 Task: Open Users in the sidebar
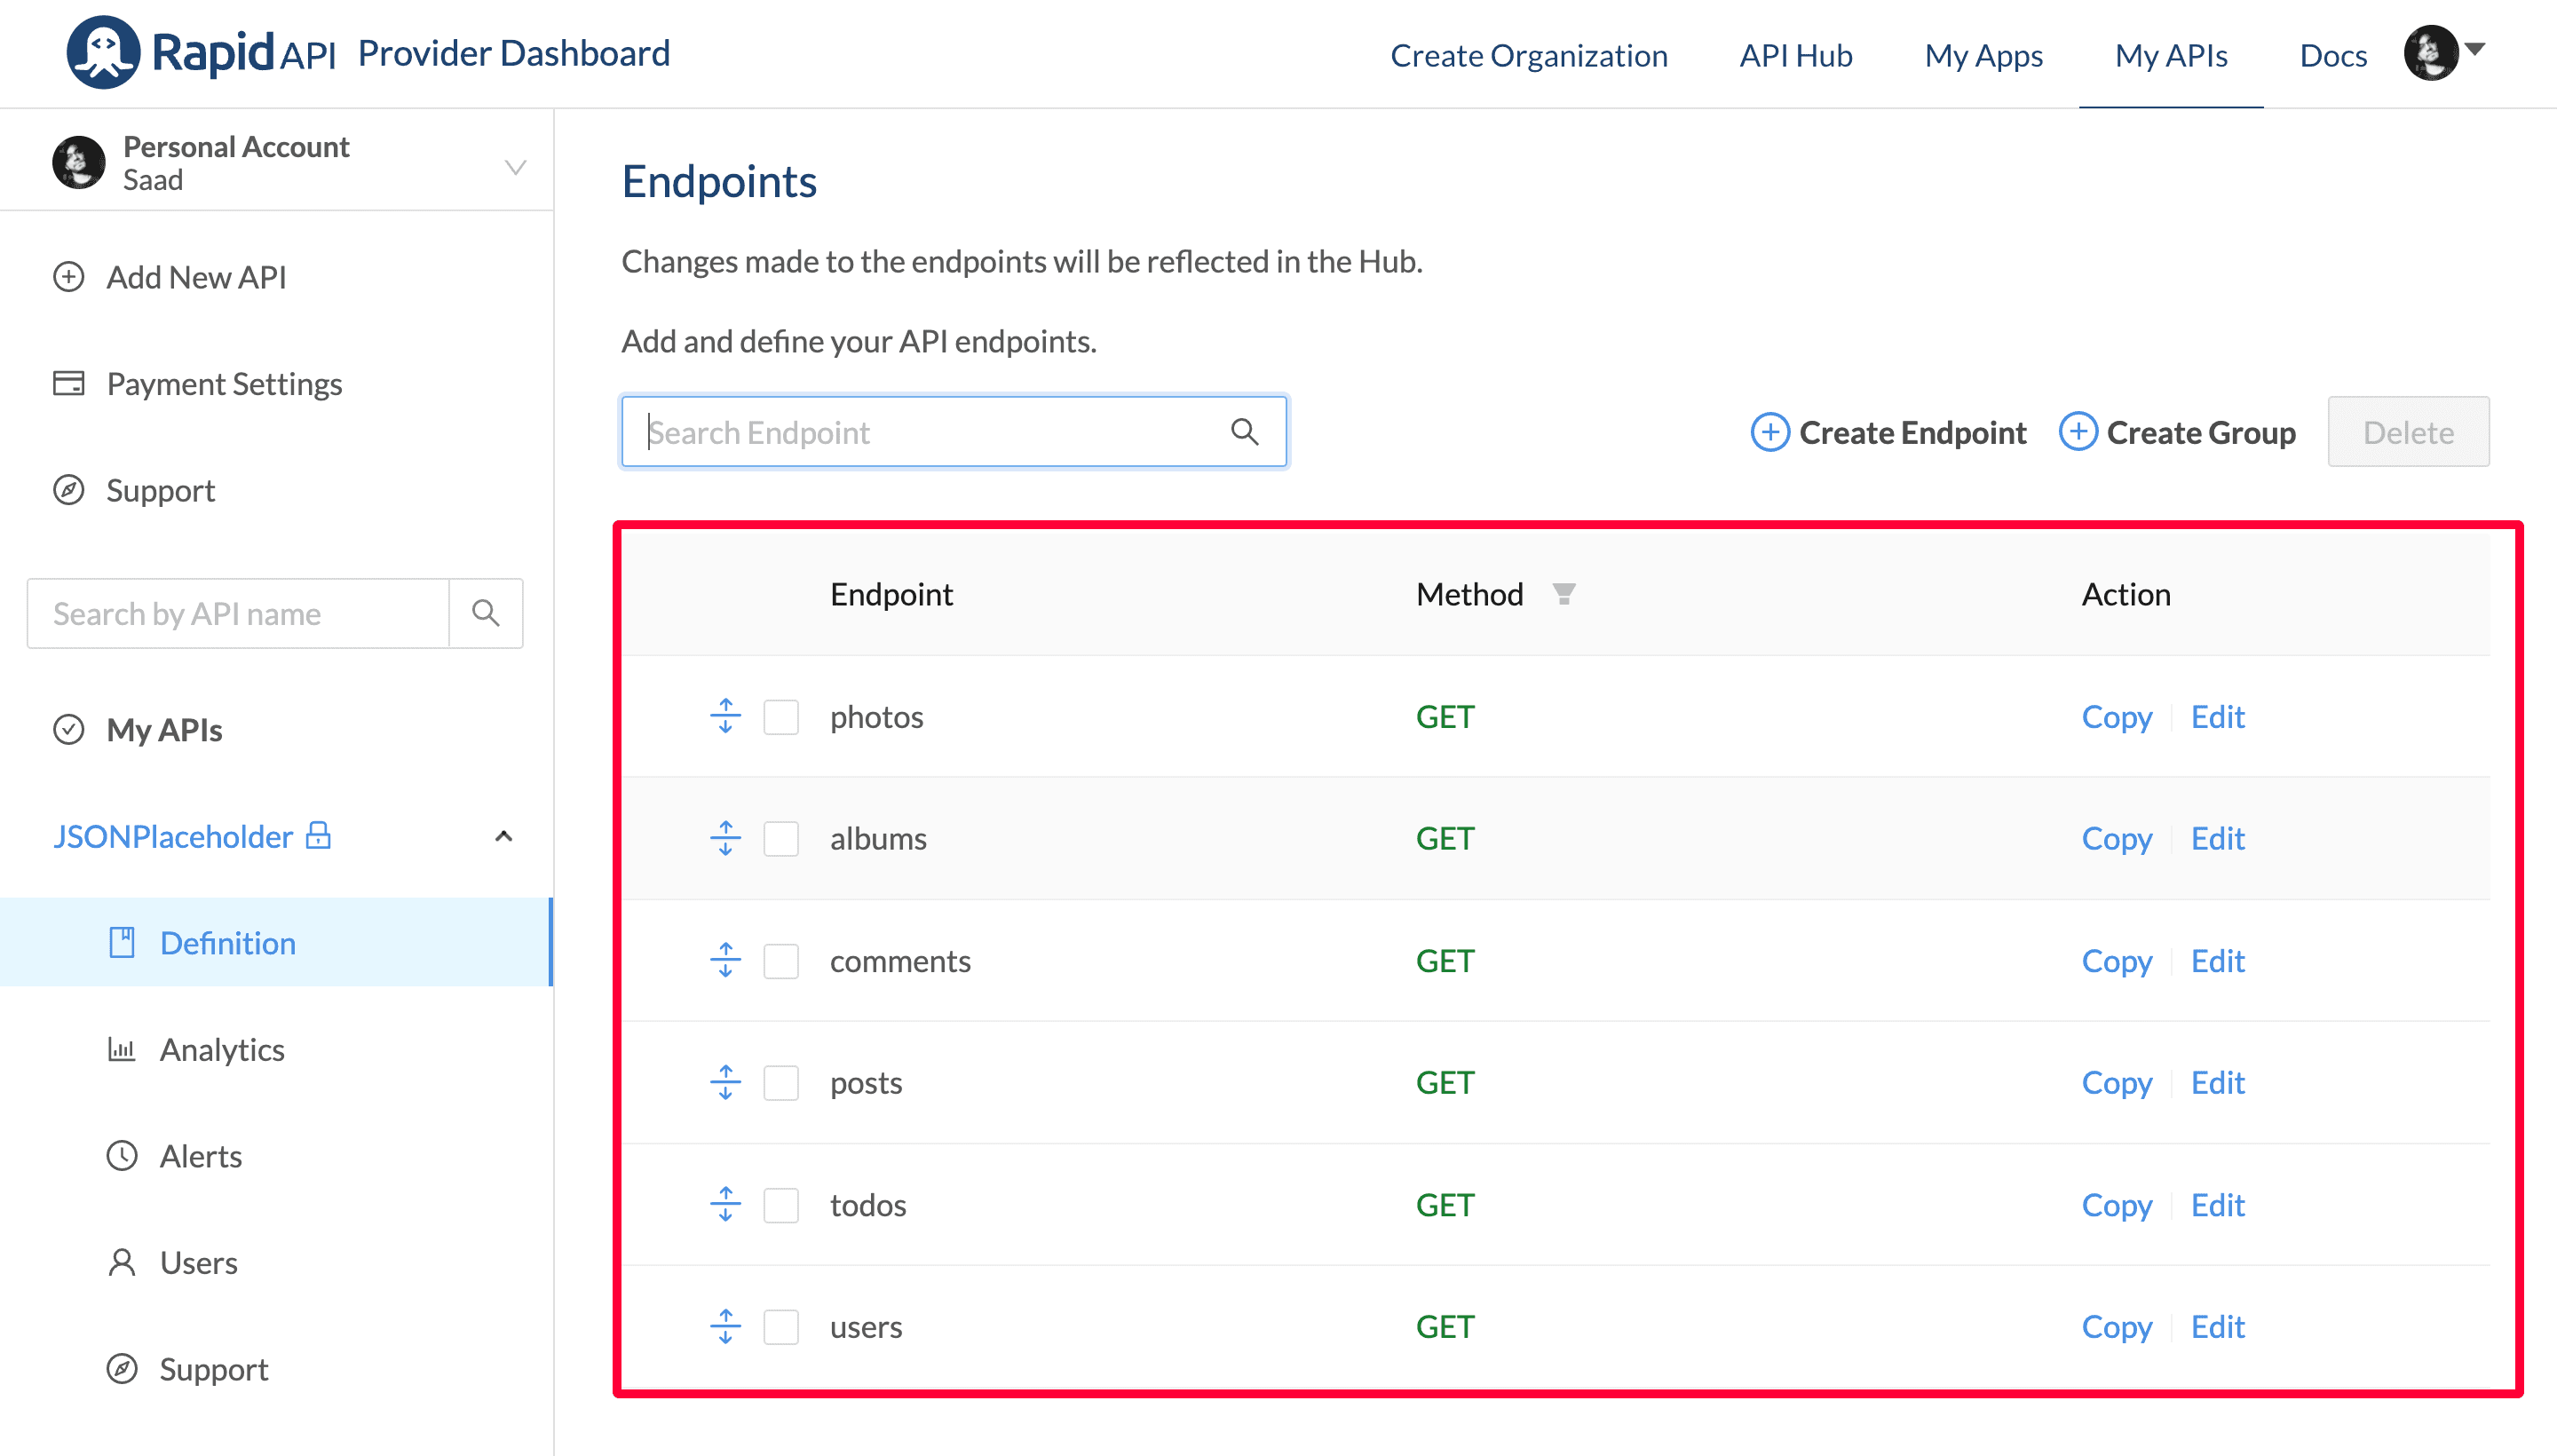click(x=198, y=1262)
